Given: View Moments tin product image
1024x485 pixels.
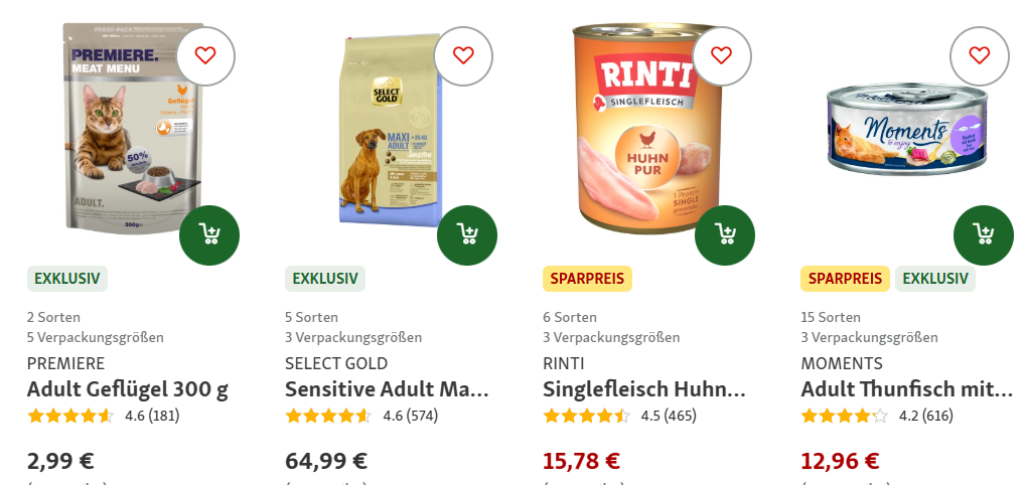Looking at the screenshot, I should (908, 129).
